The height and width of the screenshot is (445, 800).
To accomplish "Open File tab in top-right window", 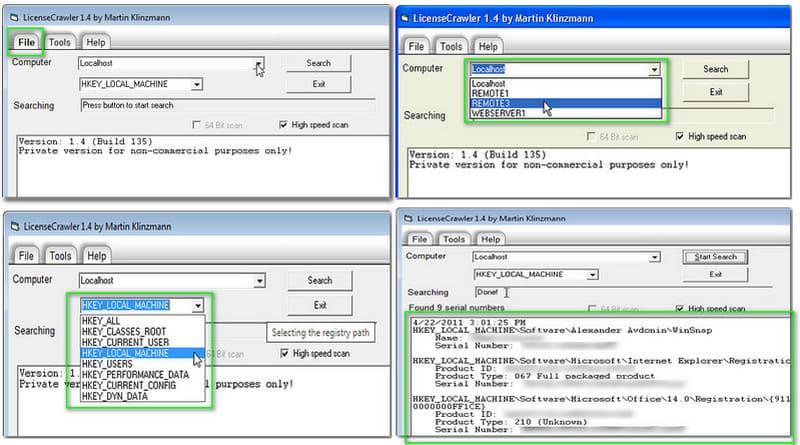I will click(x=416, y=46).
